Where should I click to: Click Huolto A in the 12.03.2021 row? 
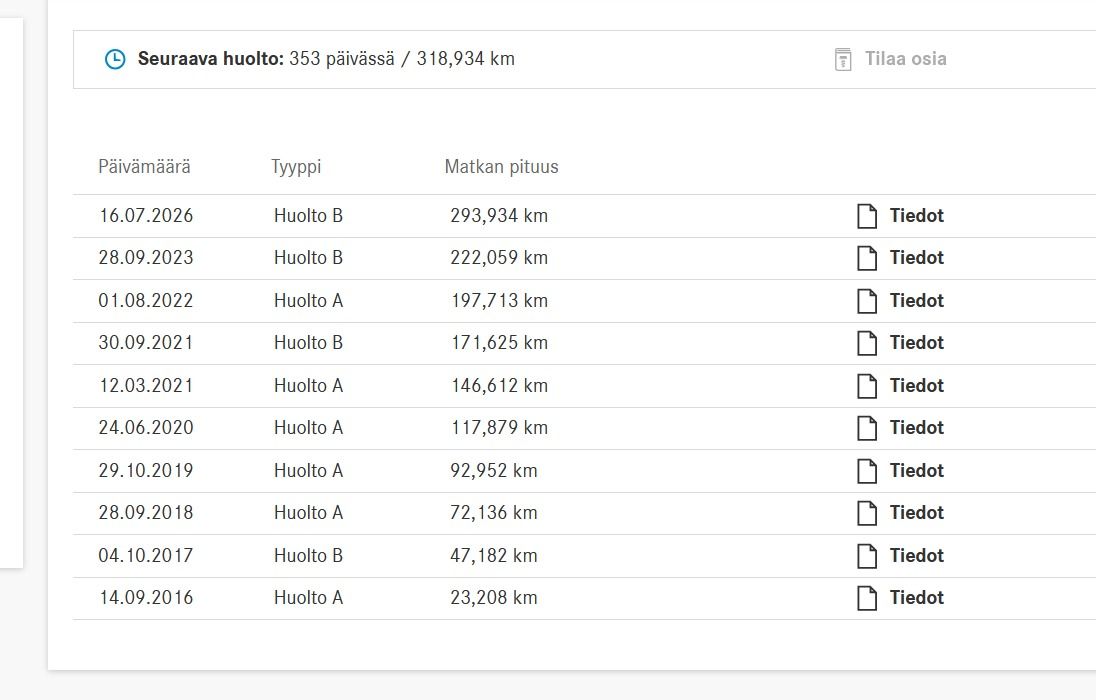308,385
